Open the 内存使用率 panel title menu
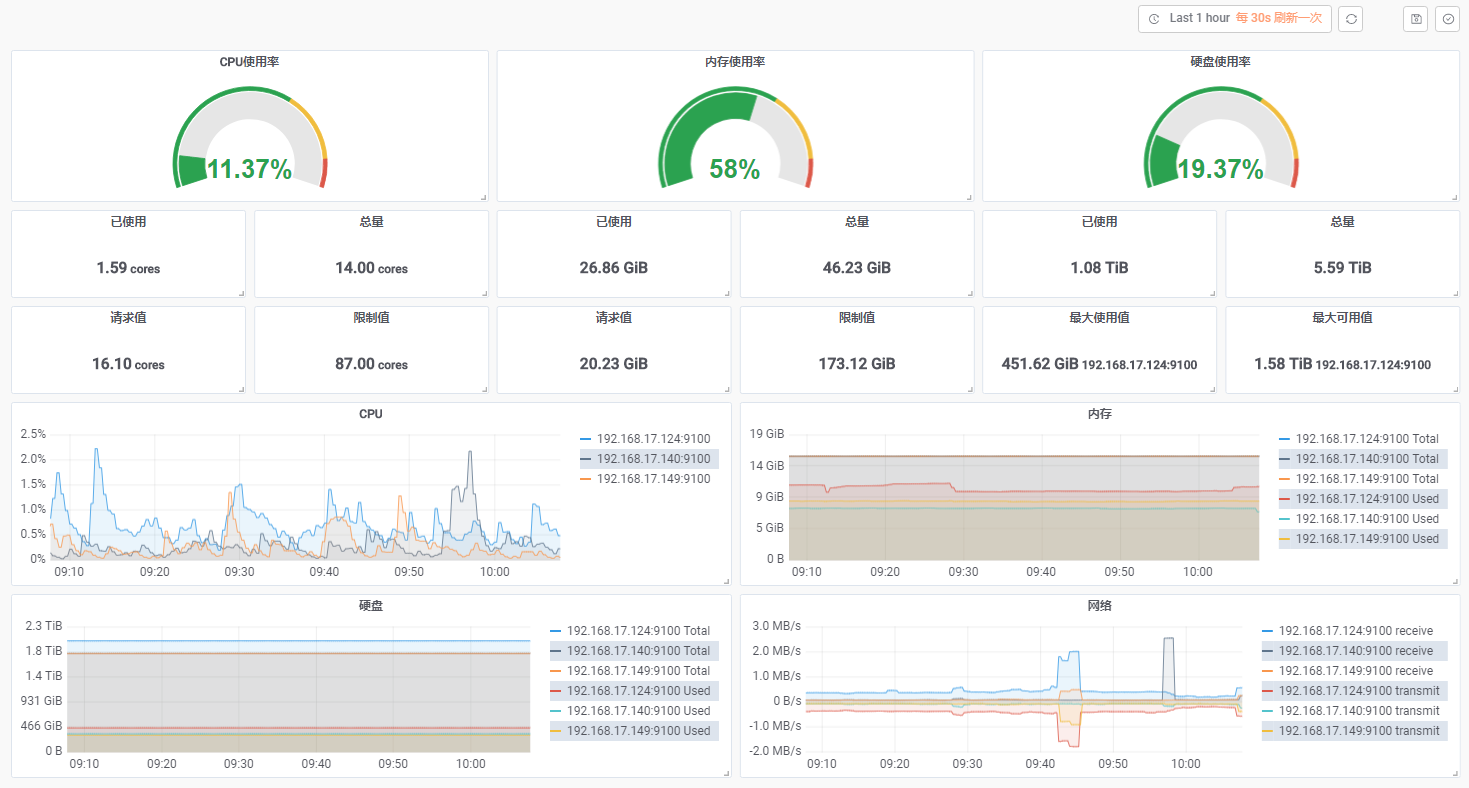The height and width of the screenshot is (788, 1469). coord(735,62)
